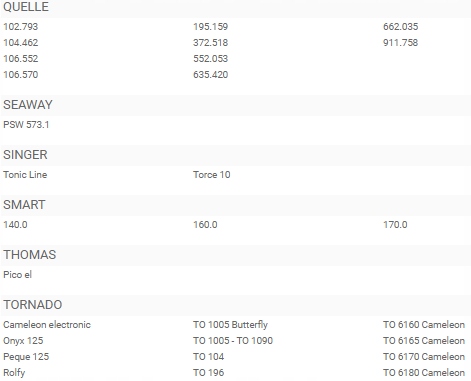Select Thomas Pico el
This screenshot has height=381, width=471.
(x=17, y=275)
